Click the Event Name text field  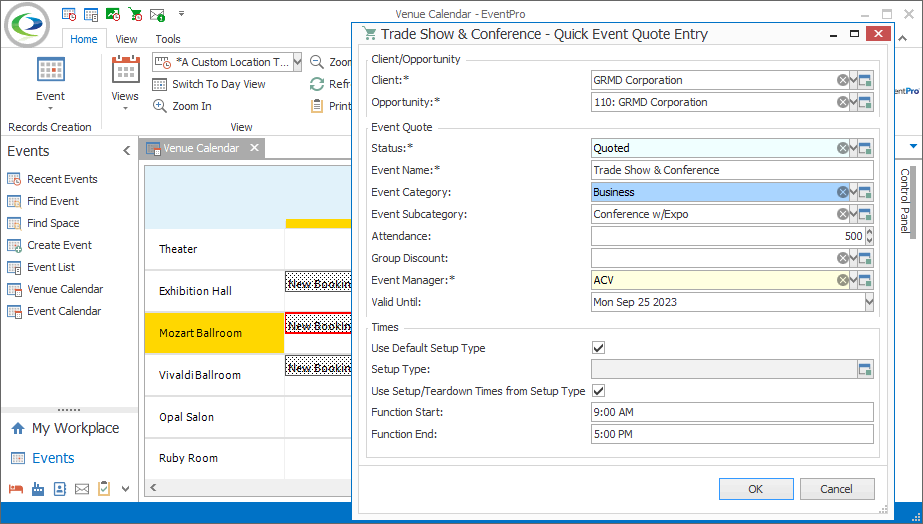pyautogui.click(x=732, y=170)
